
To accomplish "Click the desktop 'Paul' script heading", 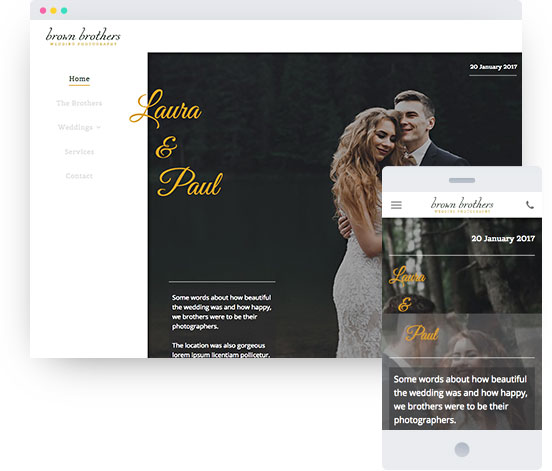I will coord(190,182).
